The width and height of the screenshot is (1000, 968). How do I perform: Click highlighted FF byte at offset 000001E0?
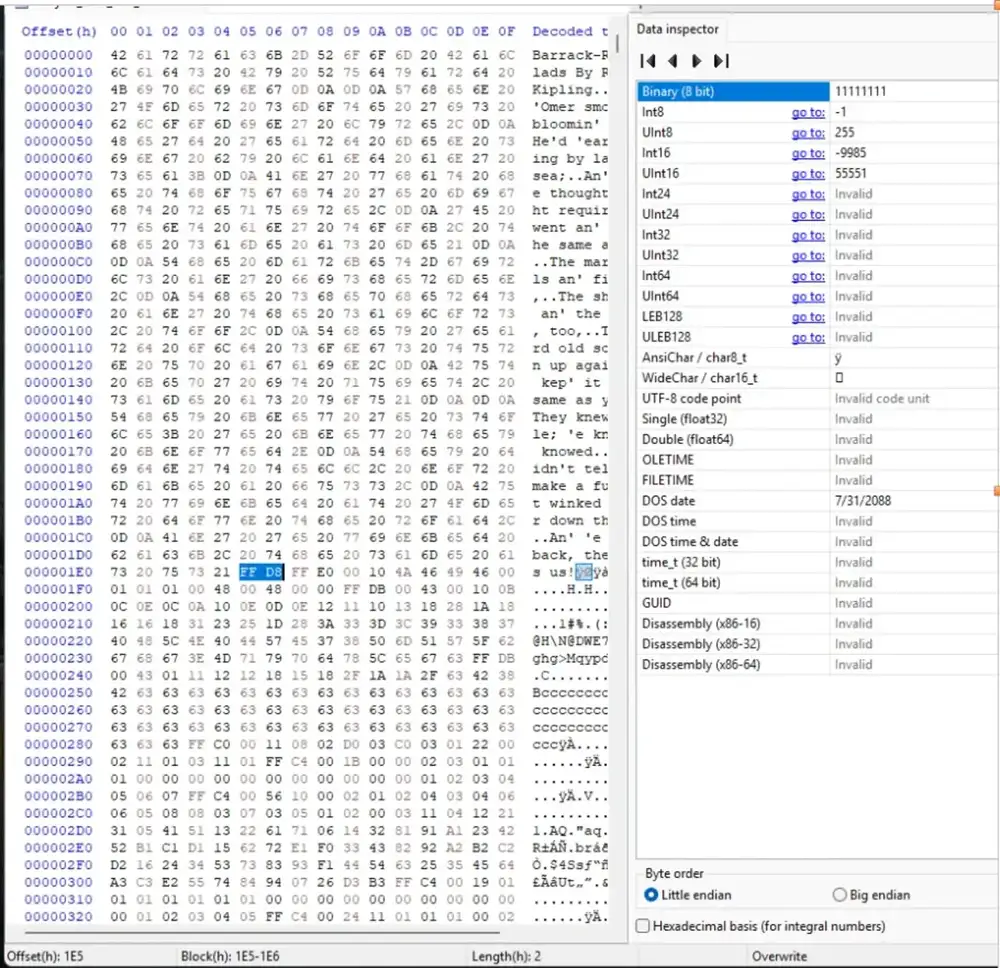(x=249, y=572)
